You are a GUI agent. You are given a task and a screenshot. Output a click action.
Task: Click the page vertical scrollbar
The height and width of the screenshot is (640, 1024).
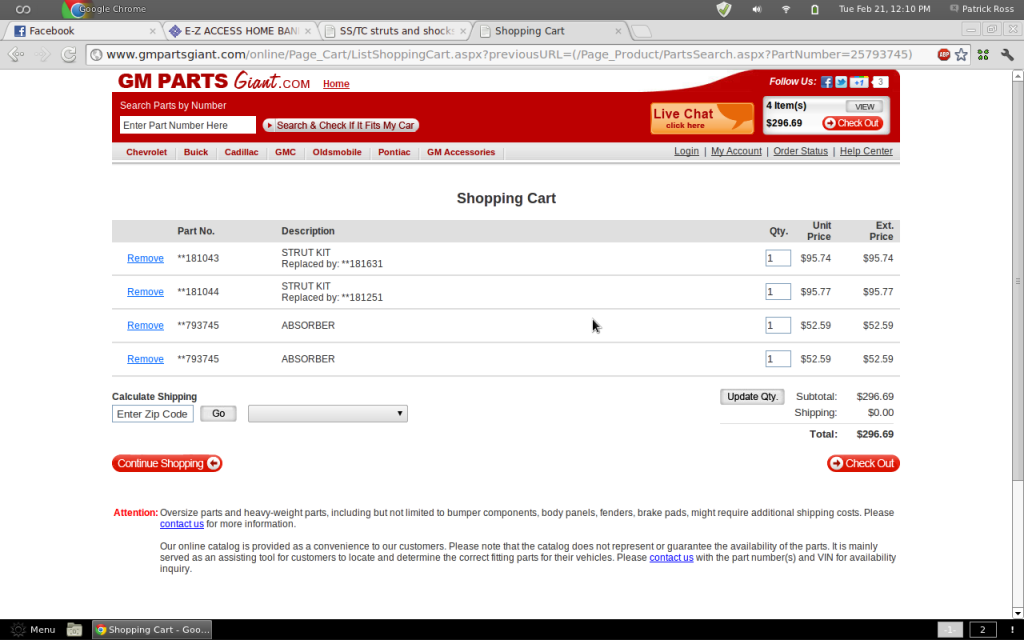(x=1017, y=281)
